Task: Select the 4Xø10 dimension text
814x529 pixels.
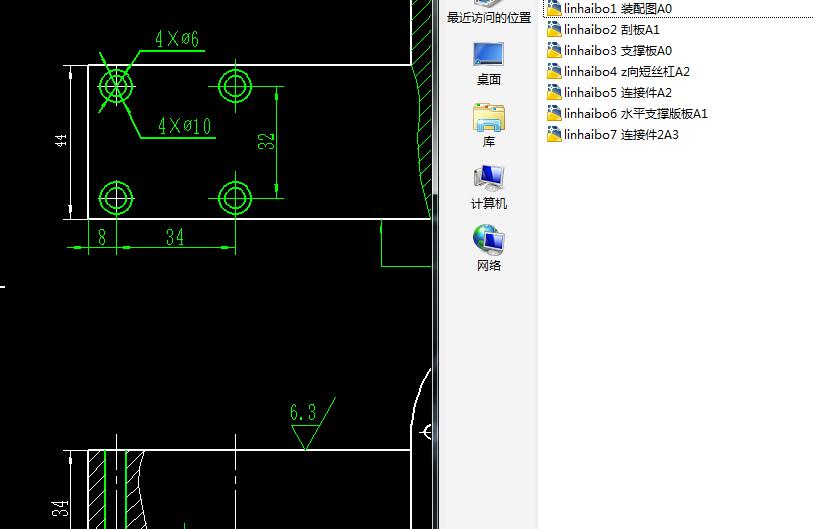Action: tap(185, 126)
